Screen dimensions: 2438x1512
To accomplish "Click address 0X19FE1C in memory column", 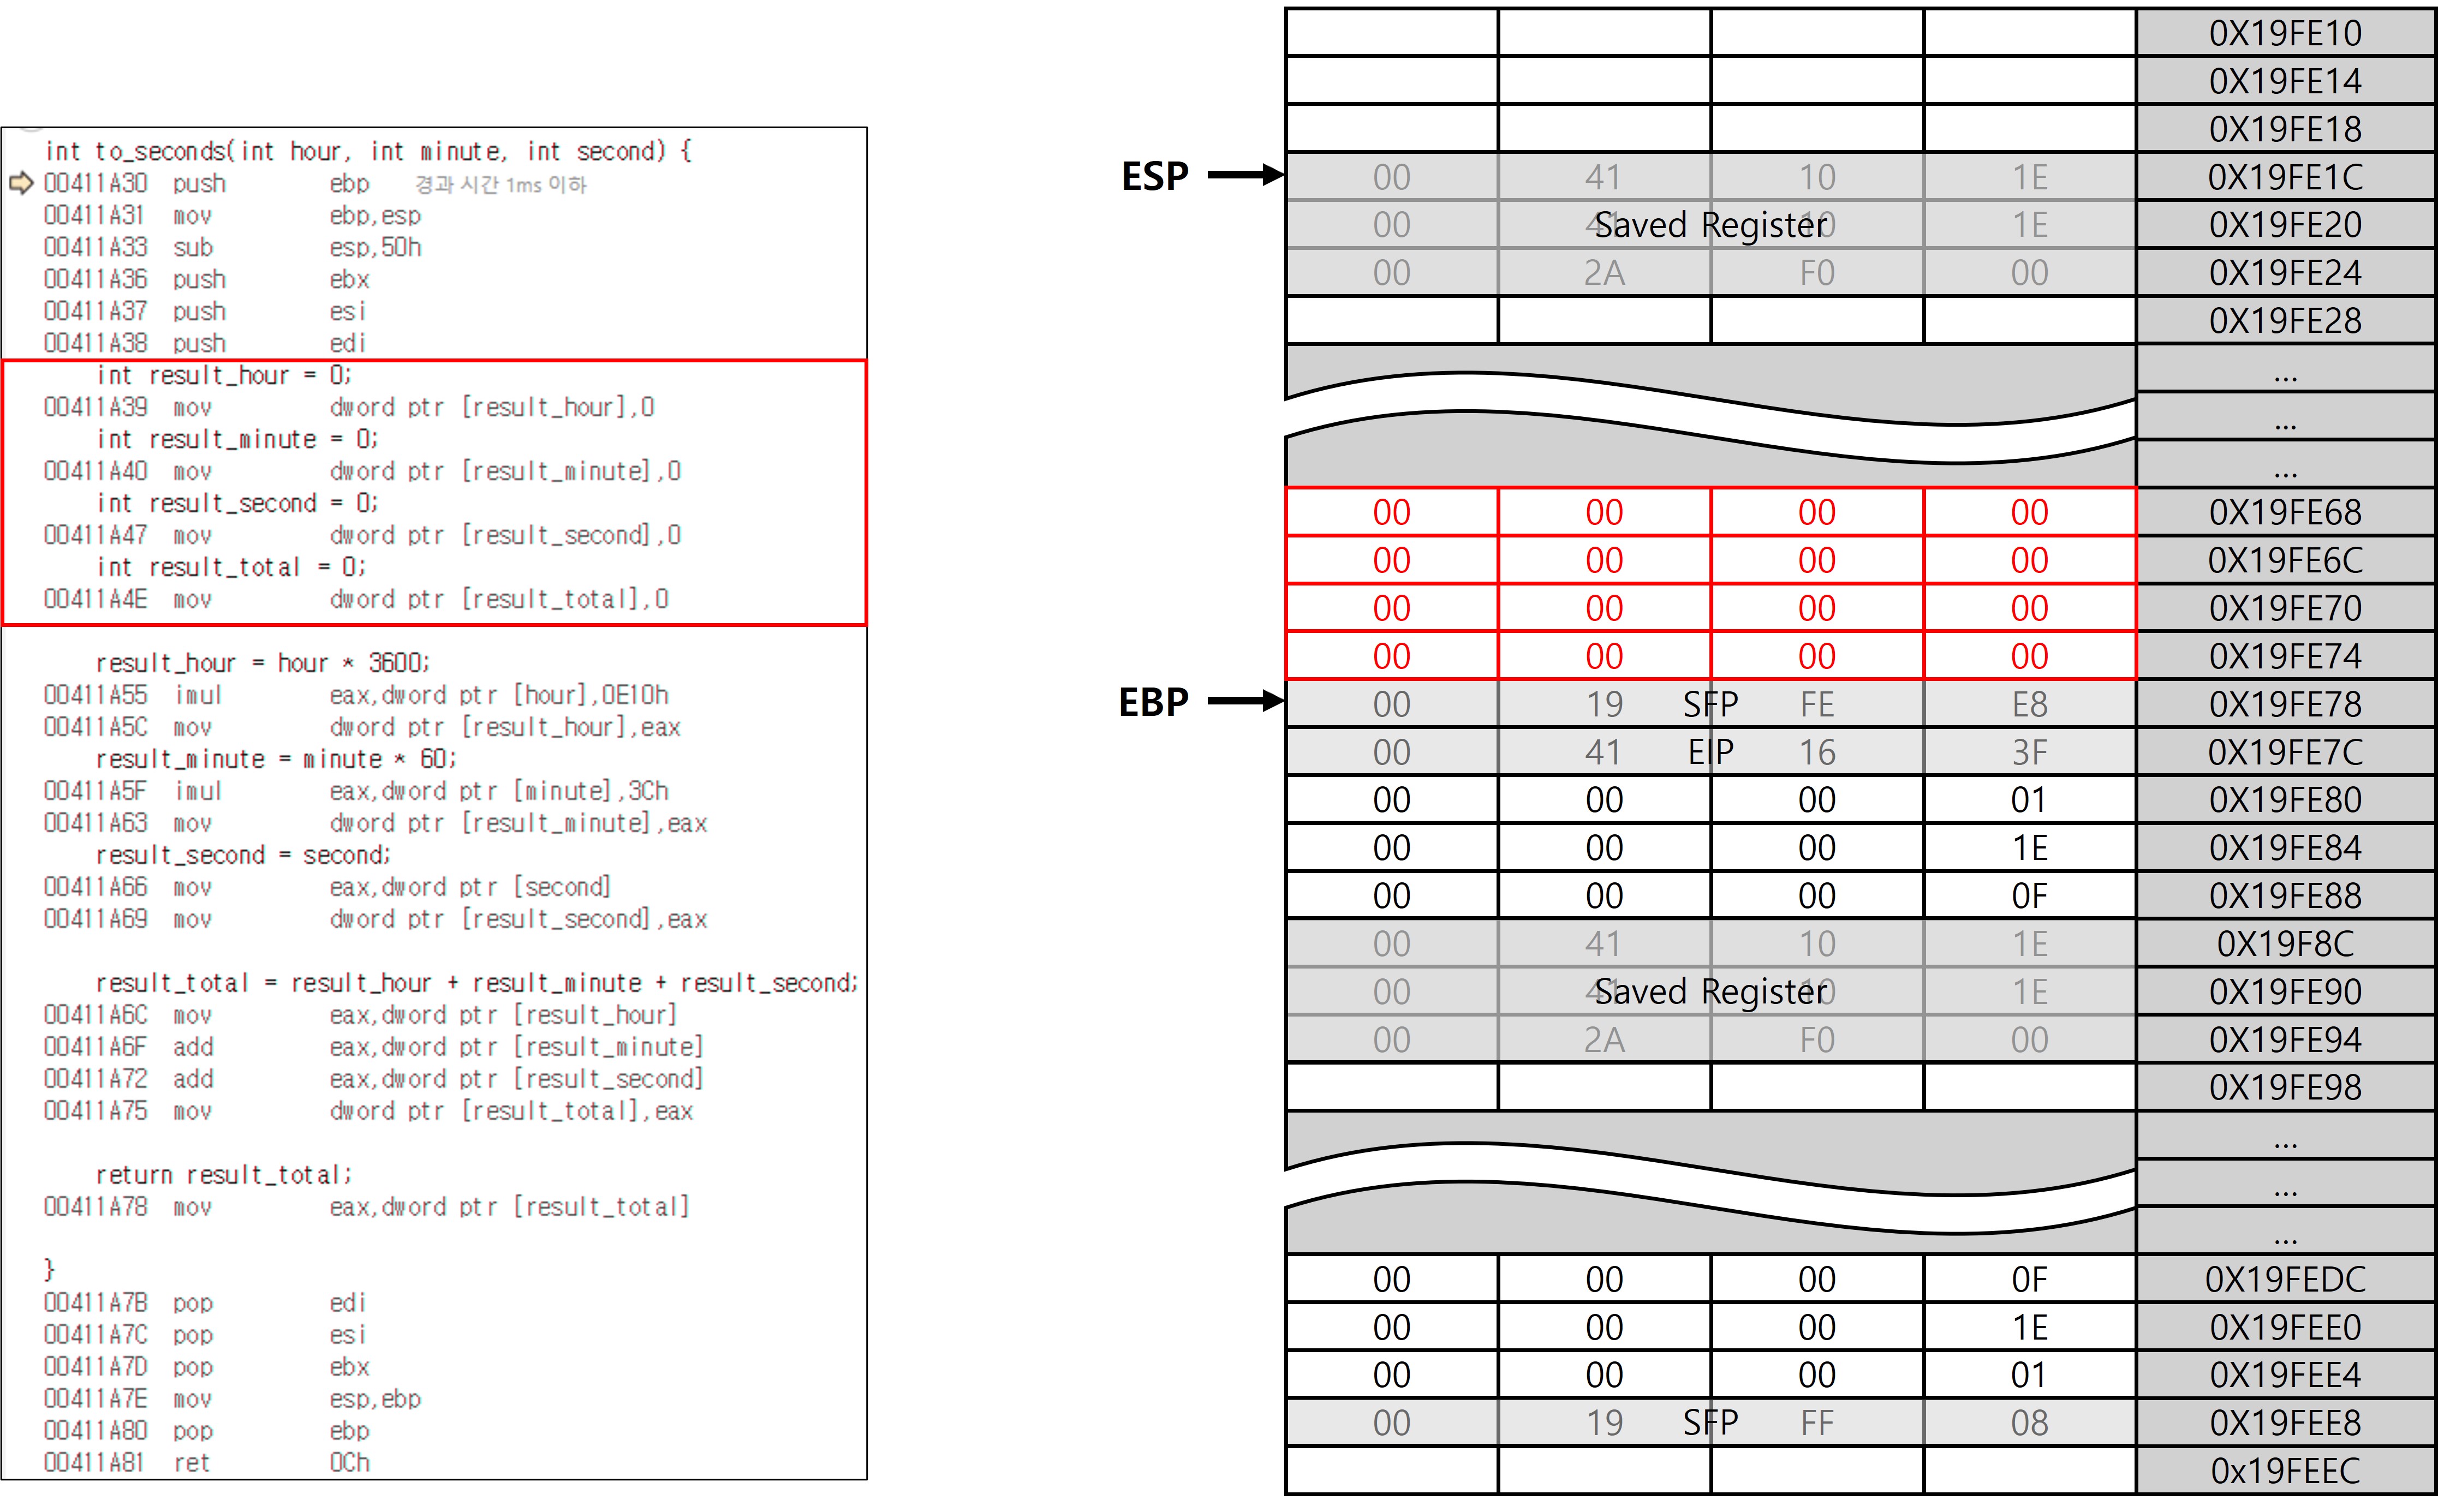I will coord(2284,177).
